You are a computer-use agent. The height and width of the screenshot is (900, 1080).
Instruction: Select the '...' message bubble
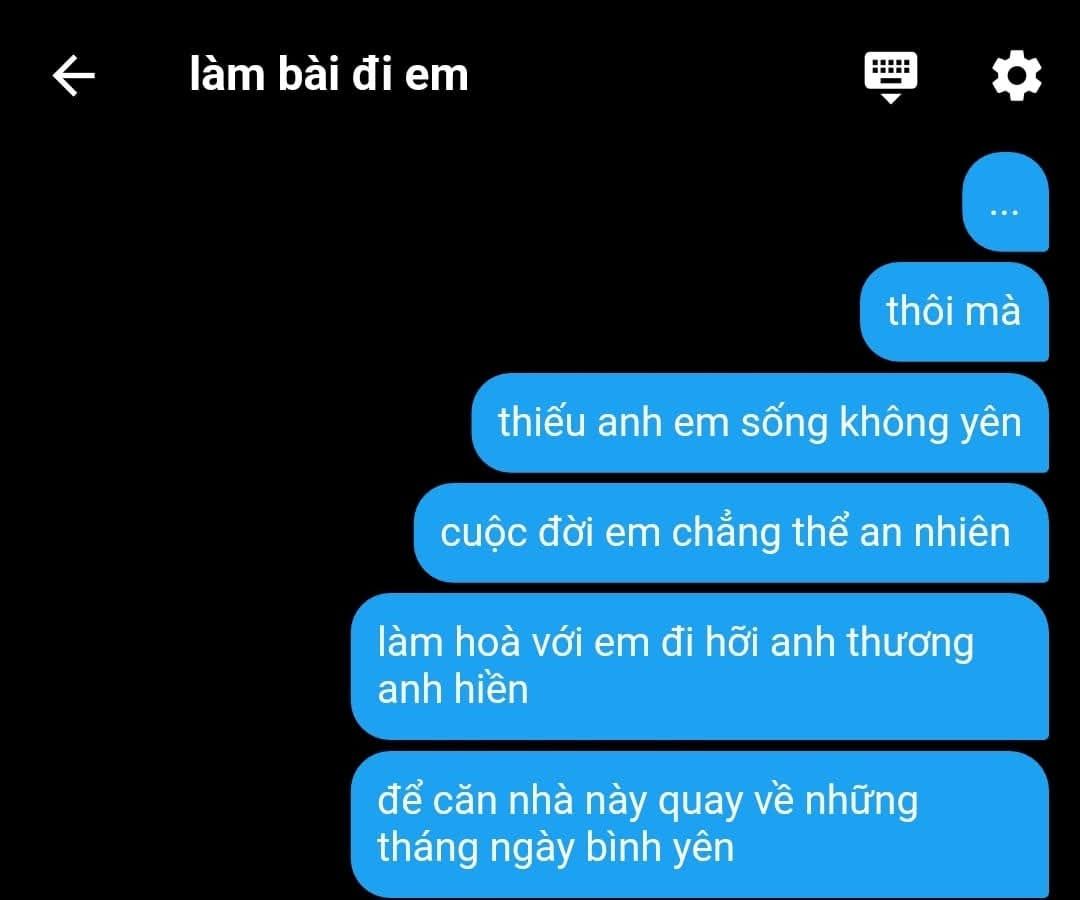click(x=1006, y=202)
